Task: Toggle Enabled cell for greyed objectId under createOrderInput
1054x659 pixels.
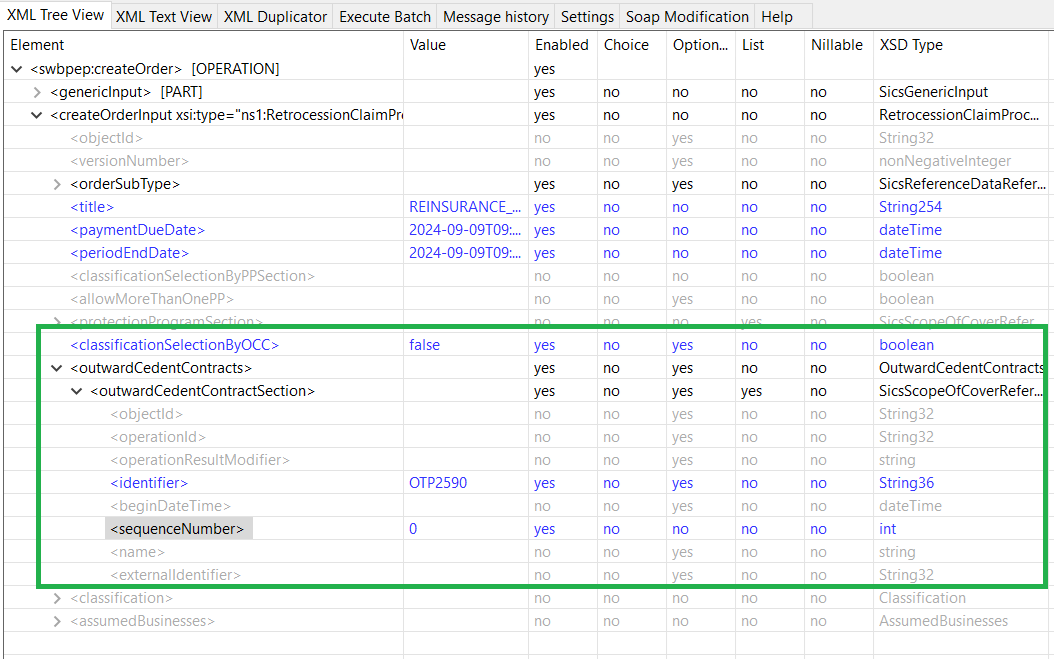Action: point(542,138)
